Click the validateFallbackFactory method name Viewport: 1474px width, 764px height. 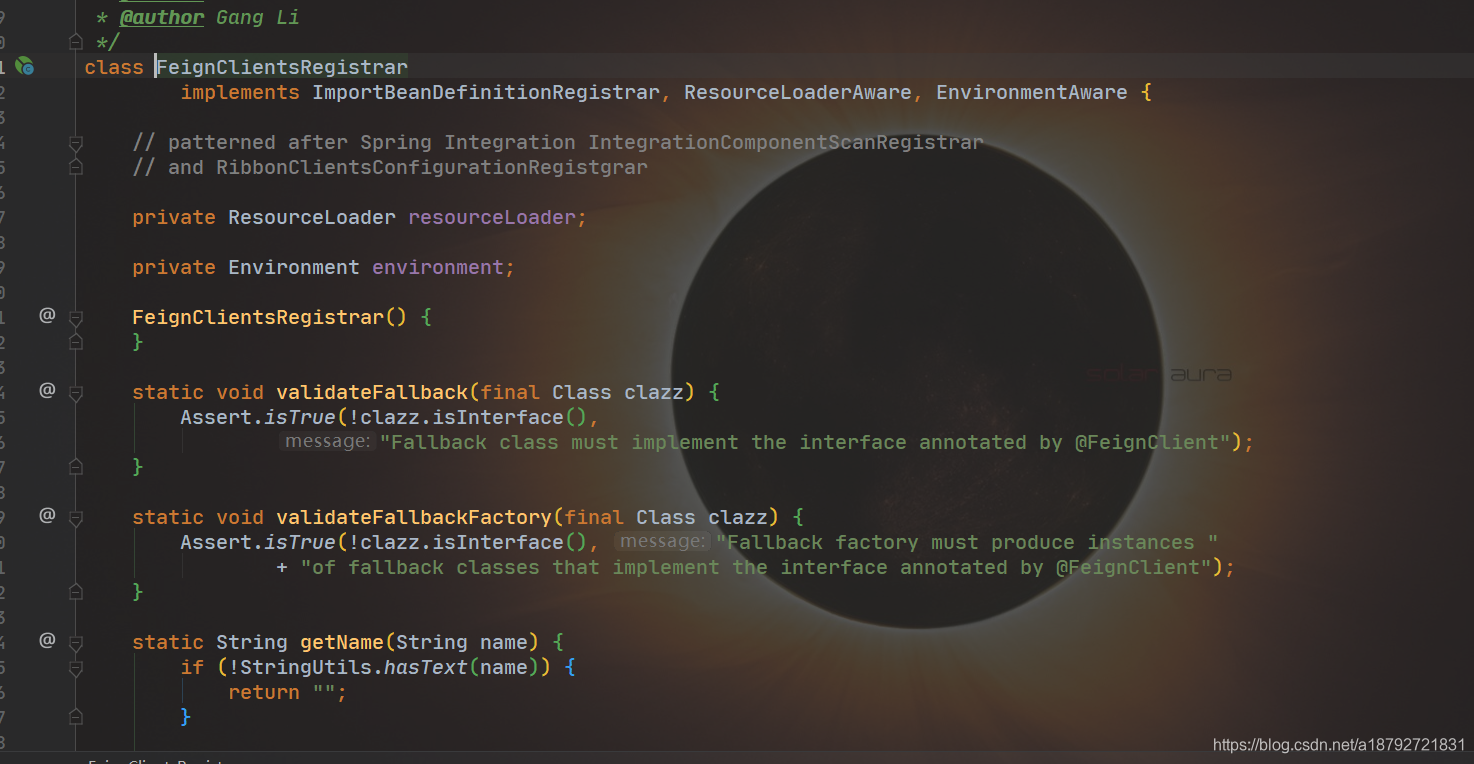tap(414, 517)
